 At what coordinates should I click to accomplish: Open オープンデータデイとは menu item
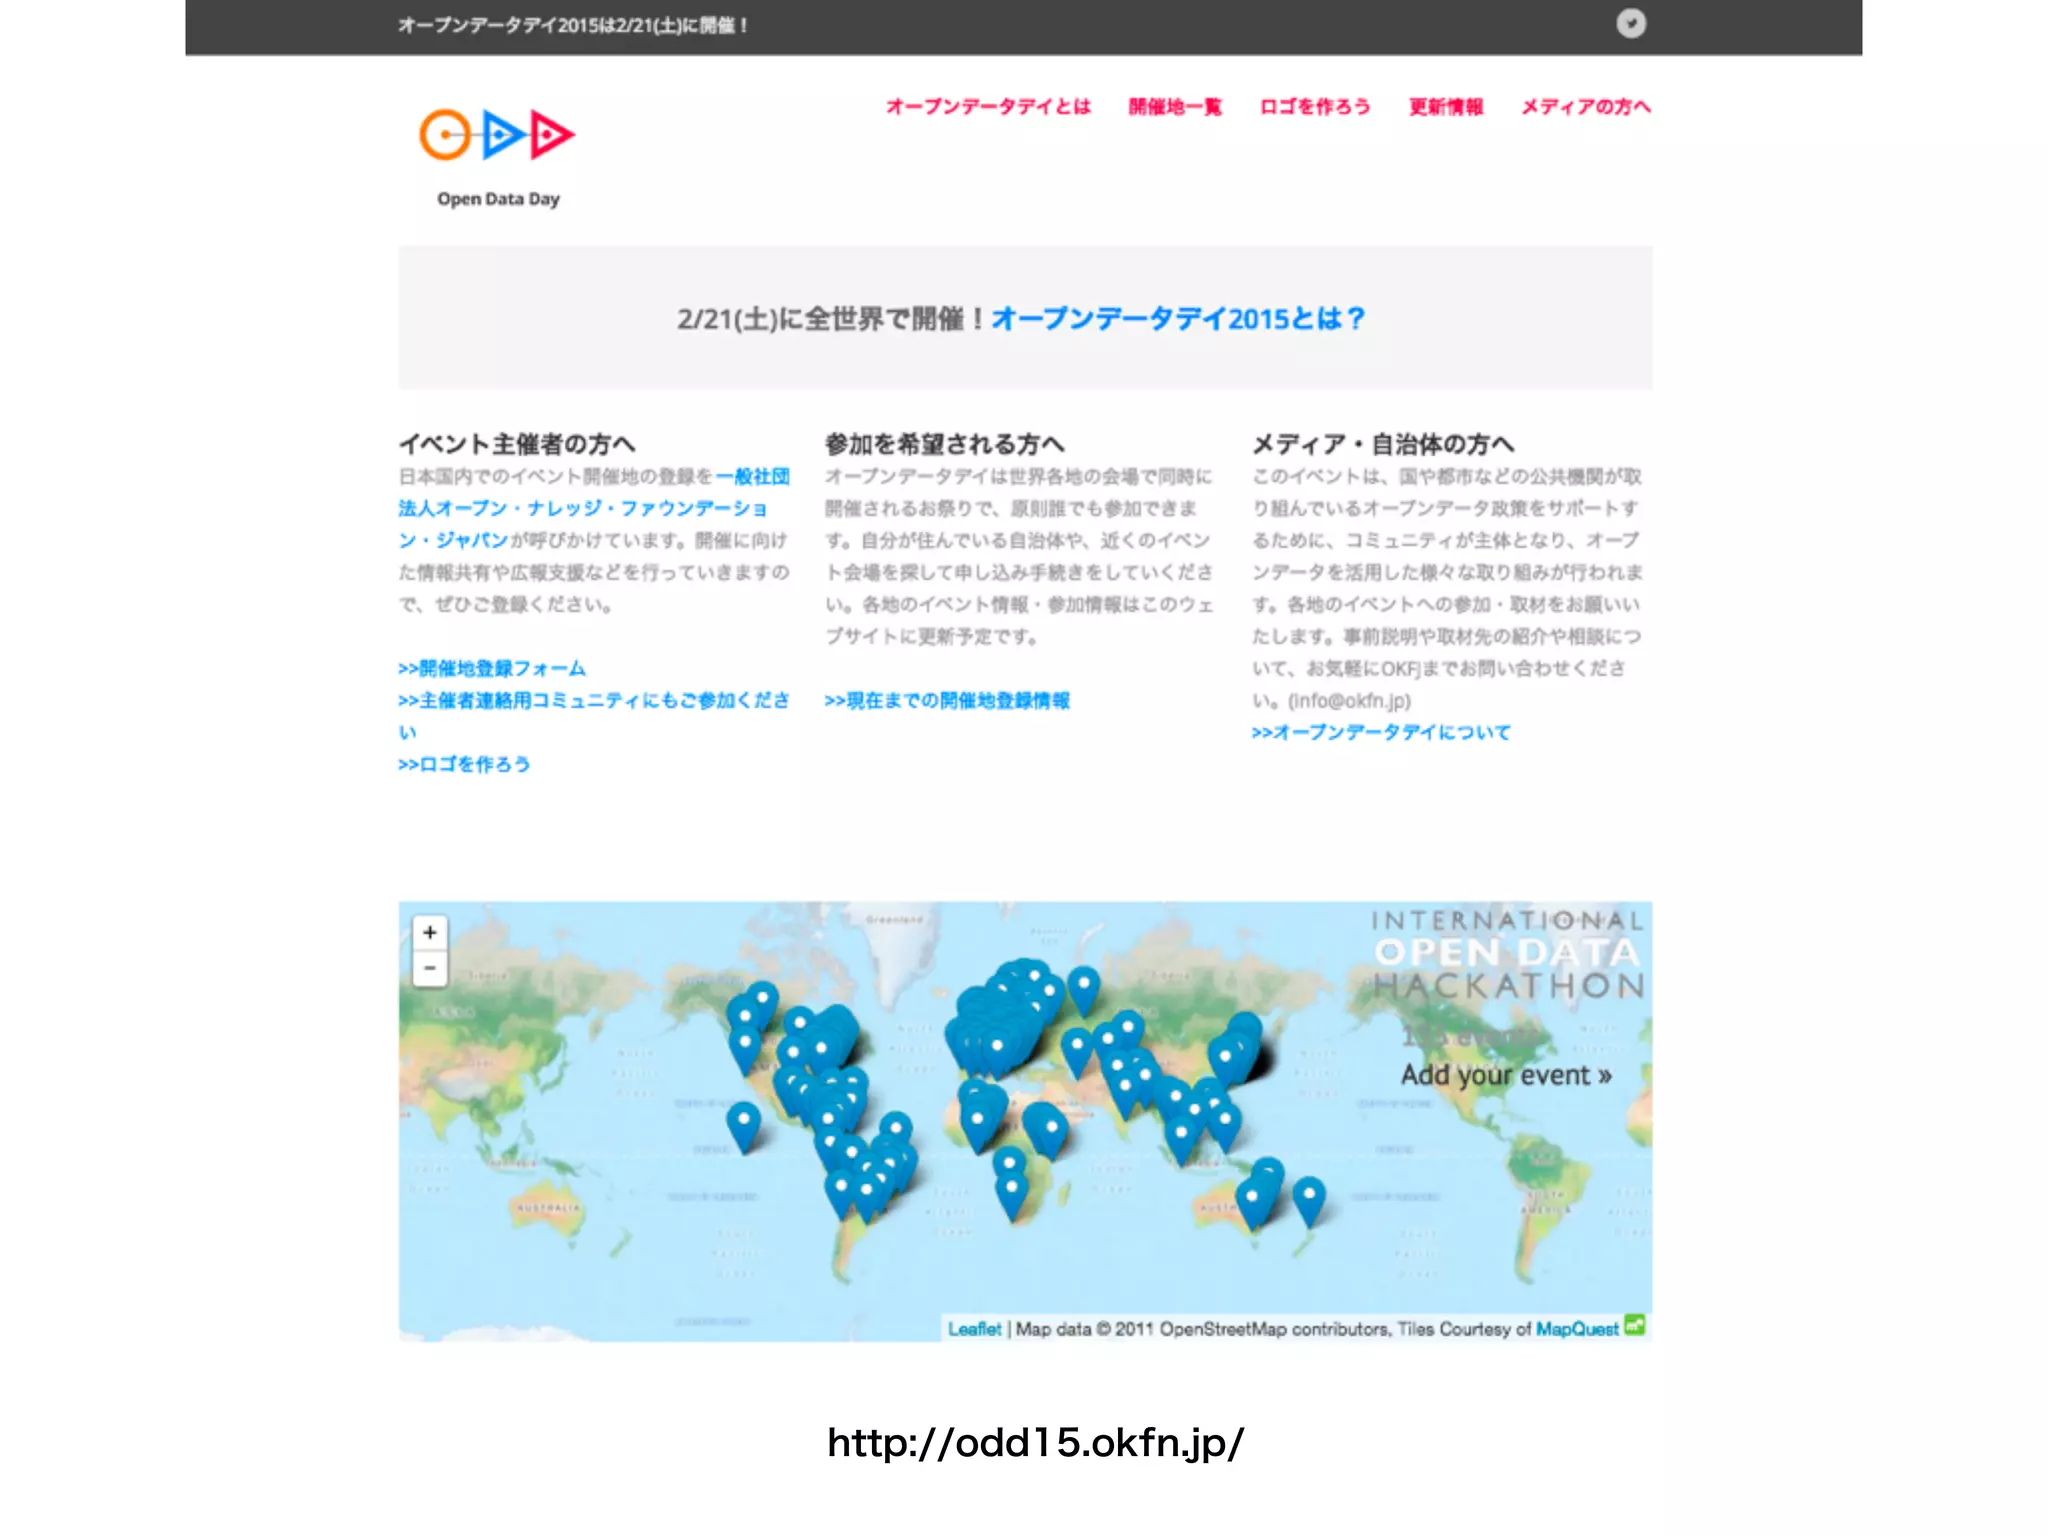988,106
